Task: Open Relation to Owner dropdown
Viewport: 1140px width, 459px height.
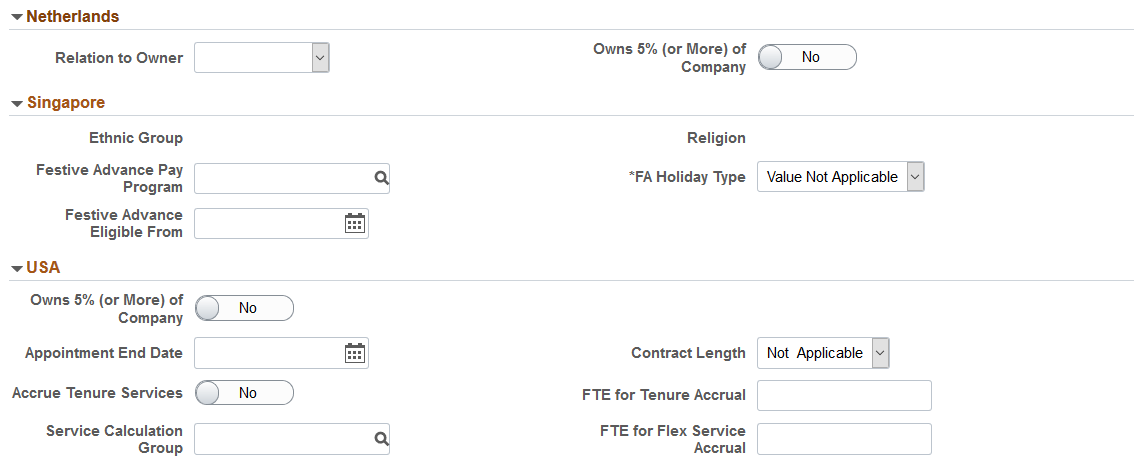Action: point(262,57)
